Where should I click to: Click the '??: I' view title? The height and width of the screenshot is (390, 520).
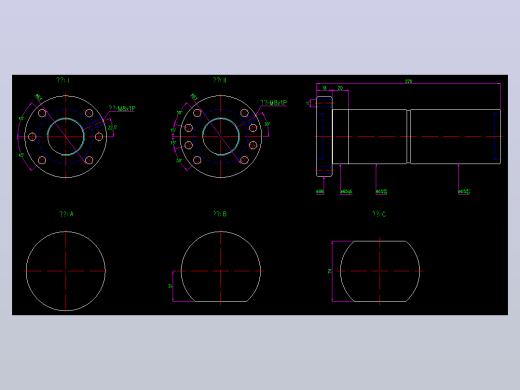(63, 80)
